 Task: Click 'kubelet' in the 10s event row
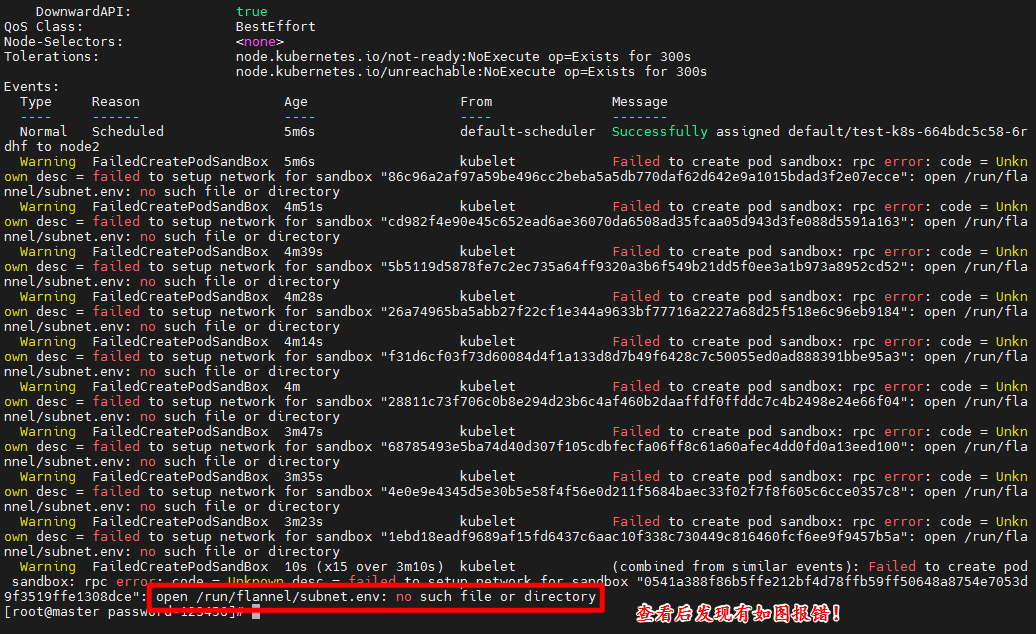click(488, 567)
